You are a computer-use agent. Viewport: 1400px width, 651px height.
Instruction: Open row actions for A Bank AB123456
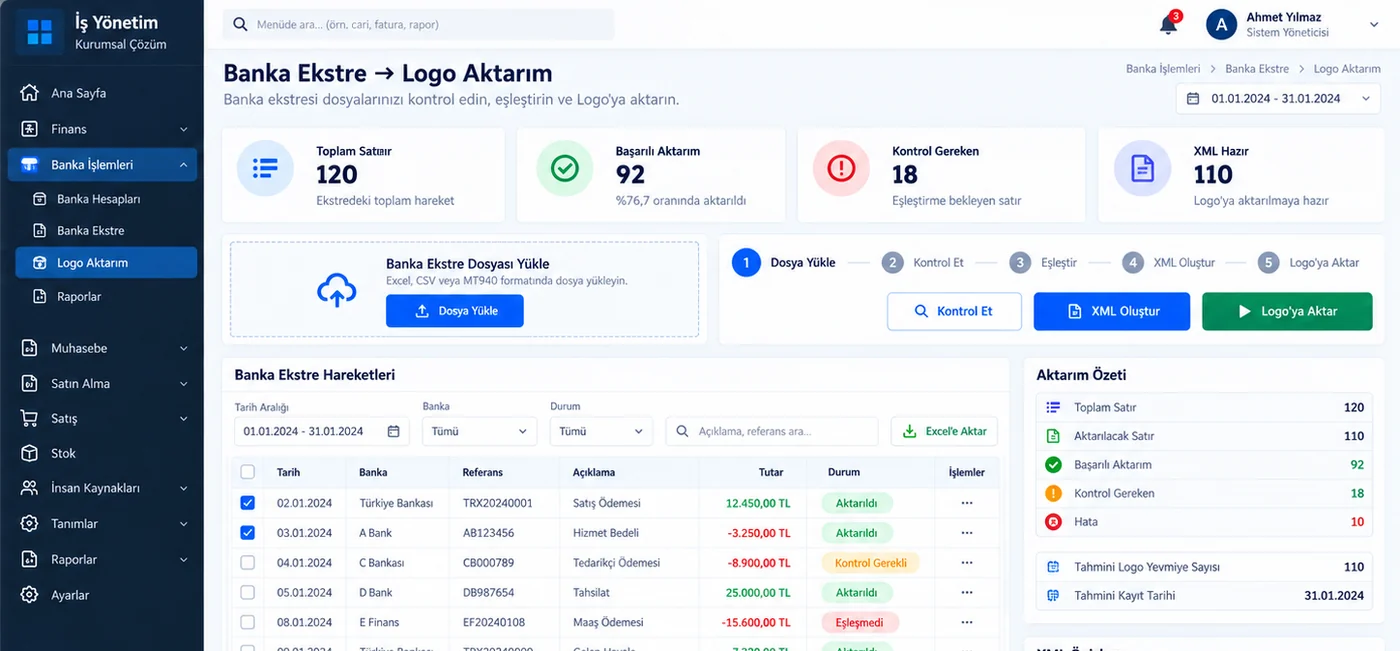point(966,533)
